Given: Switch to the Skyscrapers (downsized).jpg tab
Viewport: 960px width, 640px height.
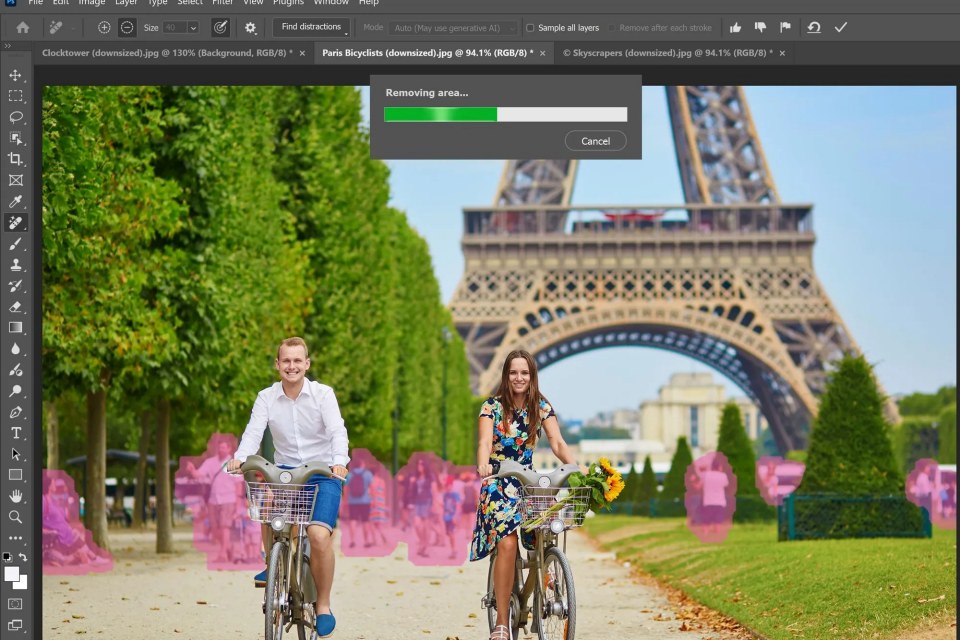Looking at the screenshot, I should point(667,53).
